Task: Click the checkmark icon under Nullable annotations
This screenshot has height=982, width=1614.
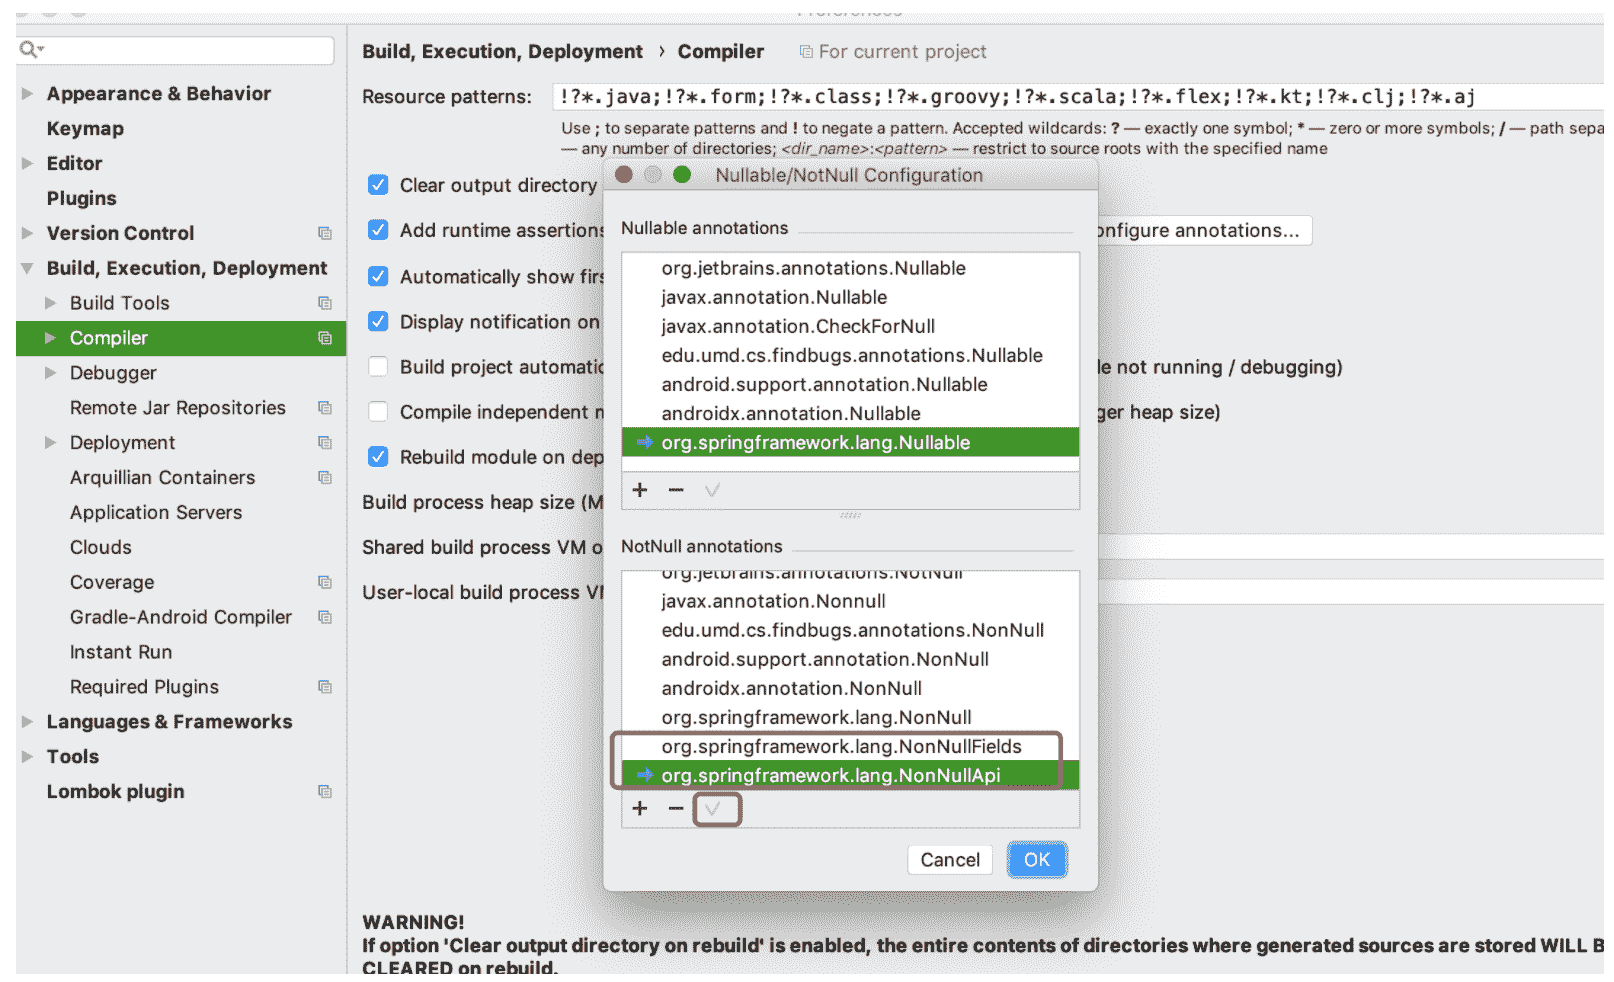Action: (713, 490)
